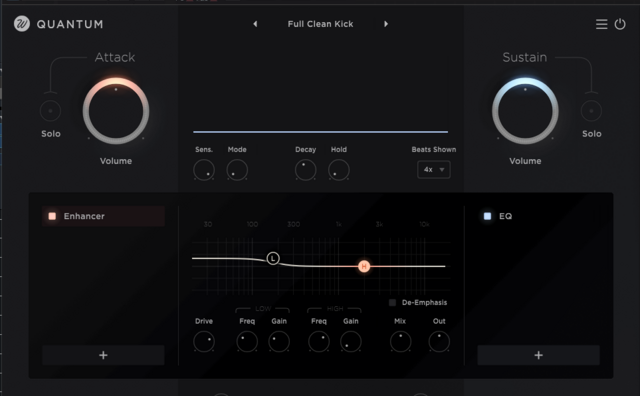640x396 pixels.
Task: Click the Low Gain knob
Action: tap(279, 342)
